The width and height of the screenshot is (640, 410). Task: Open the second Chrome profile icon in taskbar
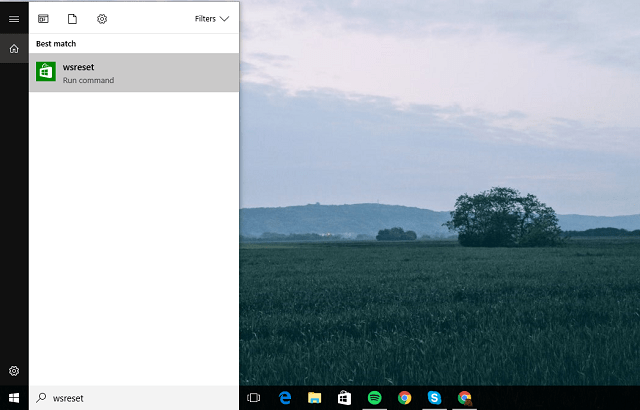pos(464,398)
